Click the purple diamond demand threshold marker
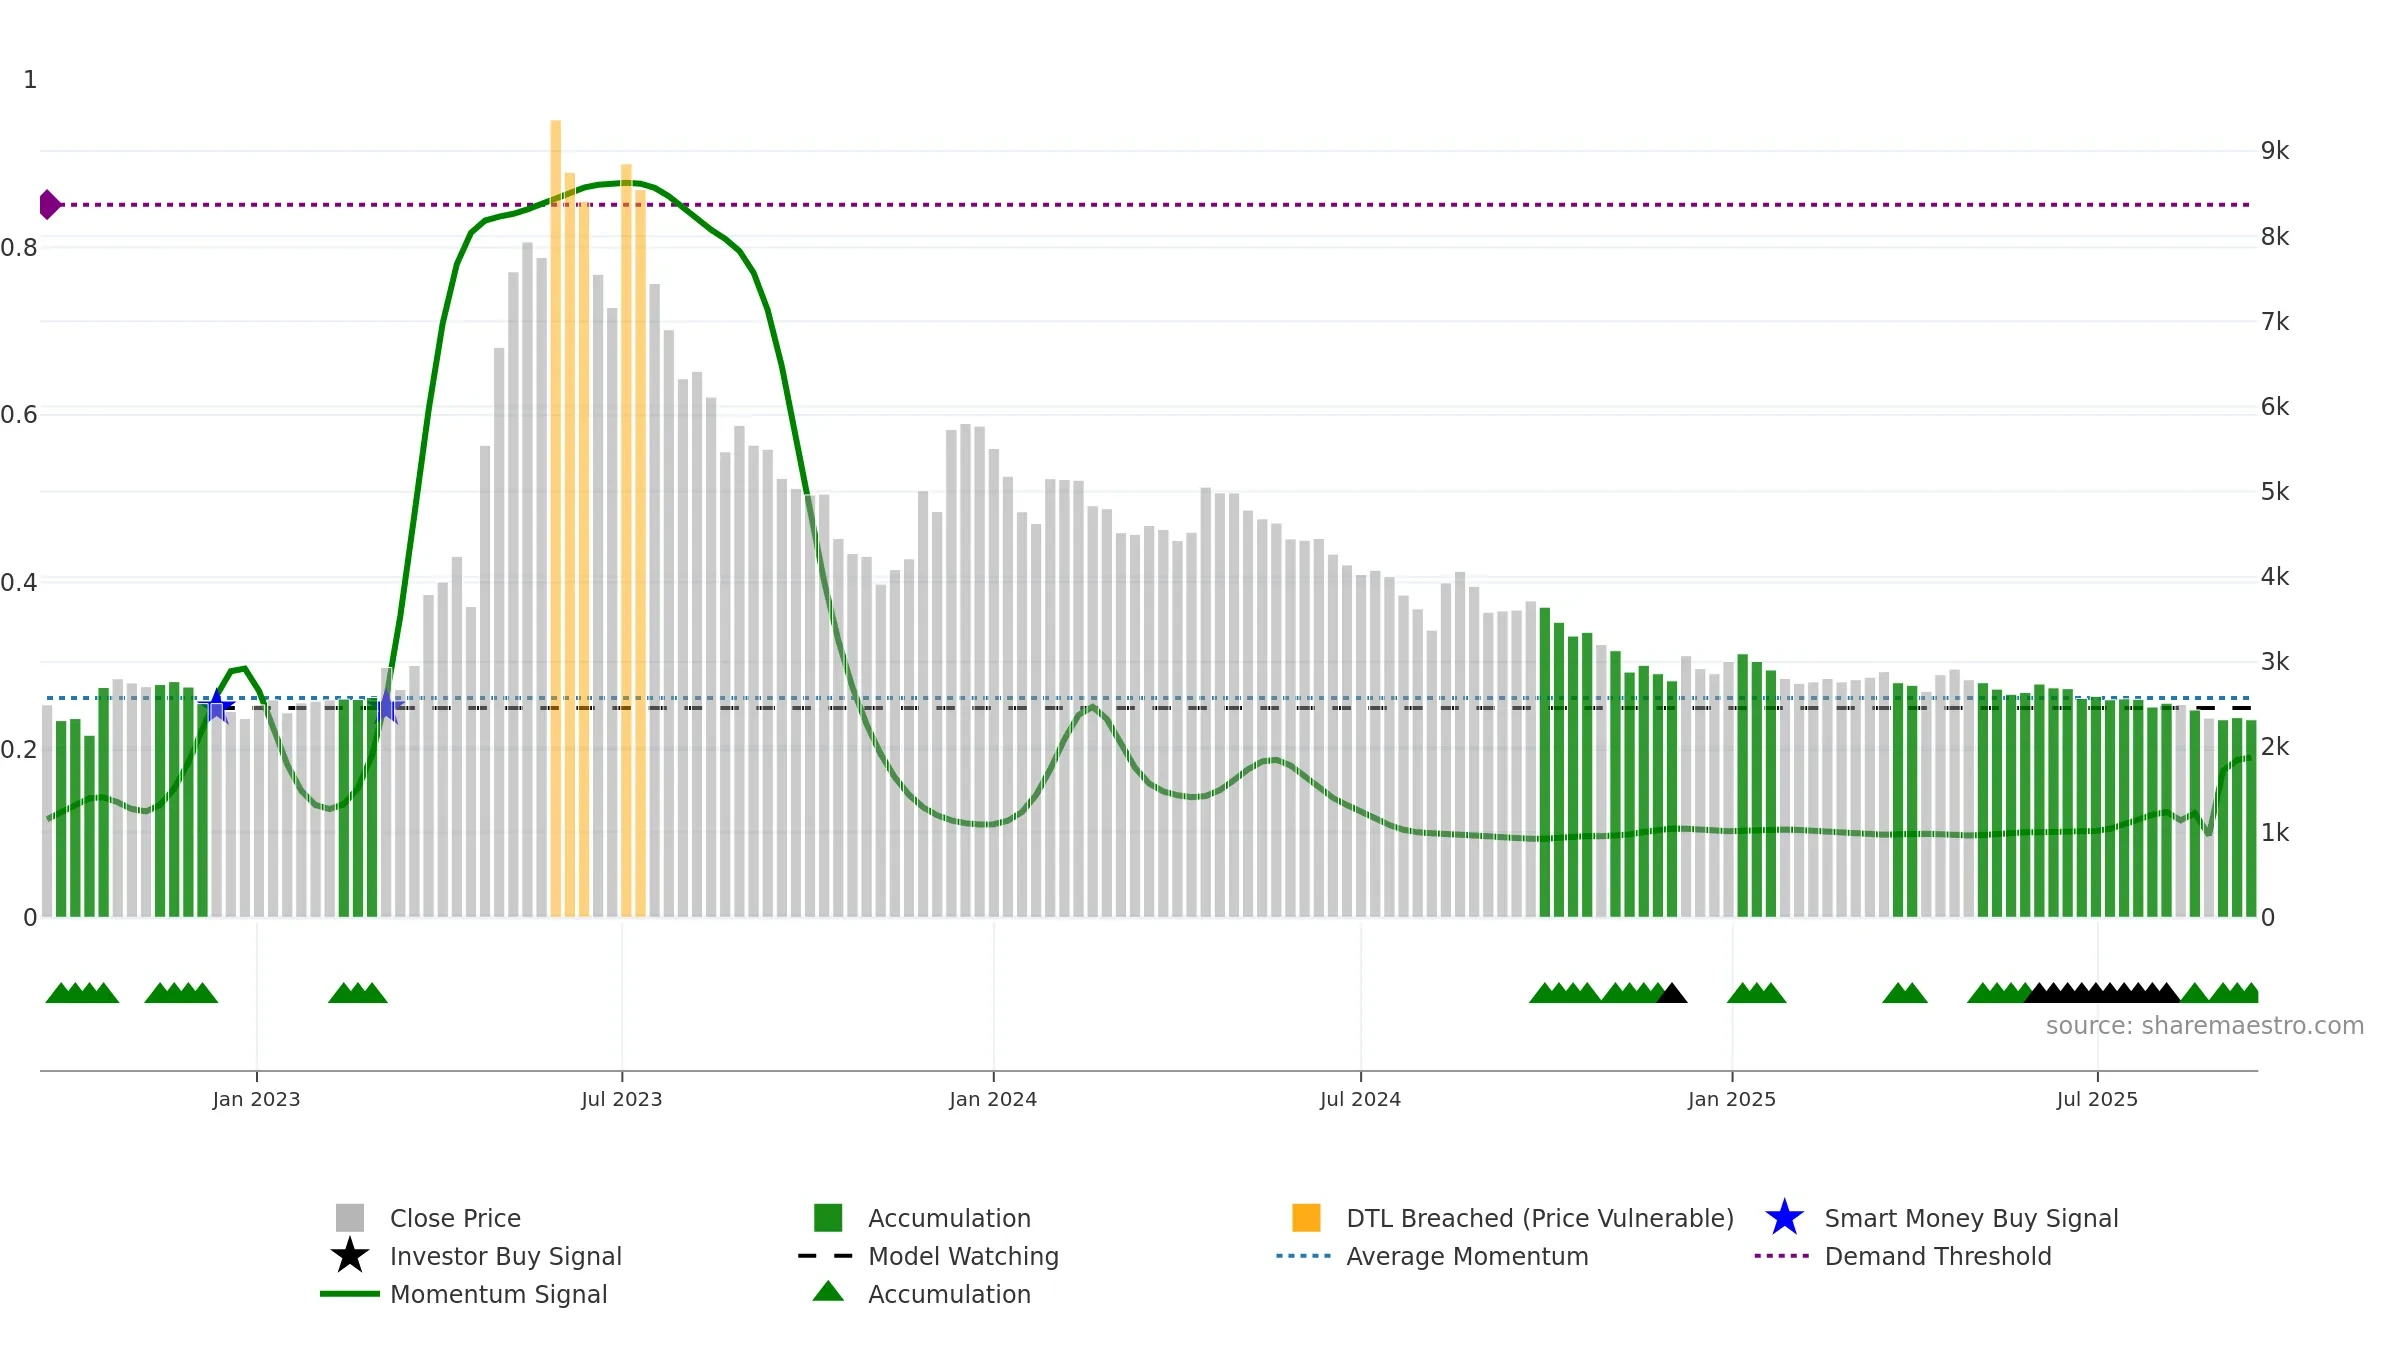 pyautogui.click(x=49, y=205)
